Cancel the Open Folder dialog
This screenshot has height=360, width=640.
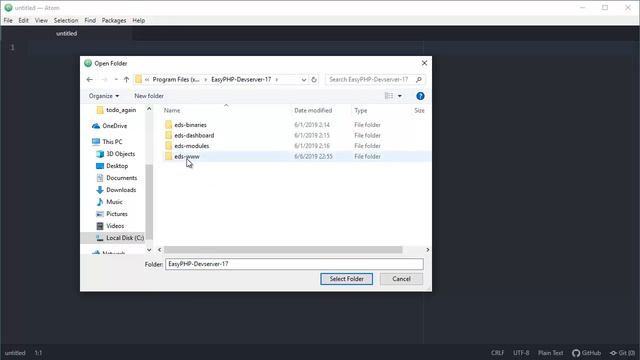[x=401, y=279]
